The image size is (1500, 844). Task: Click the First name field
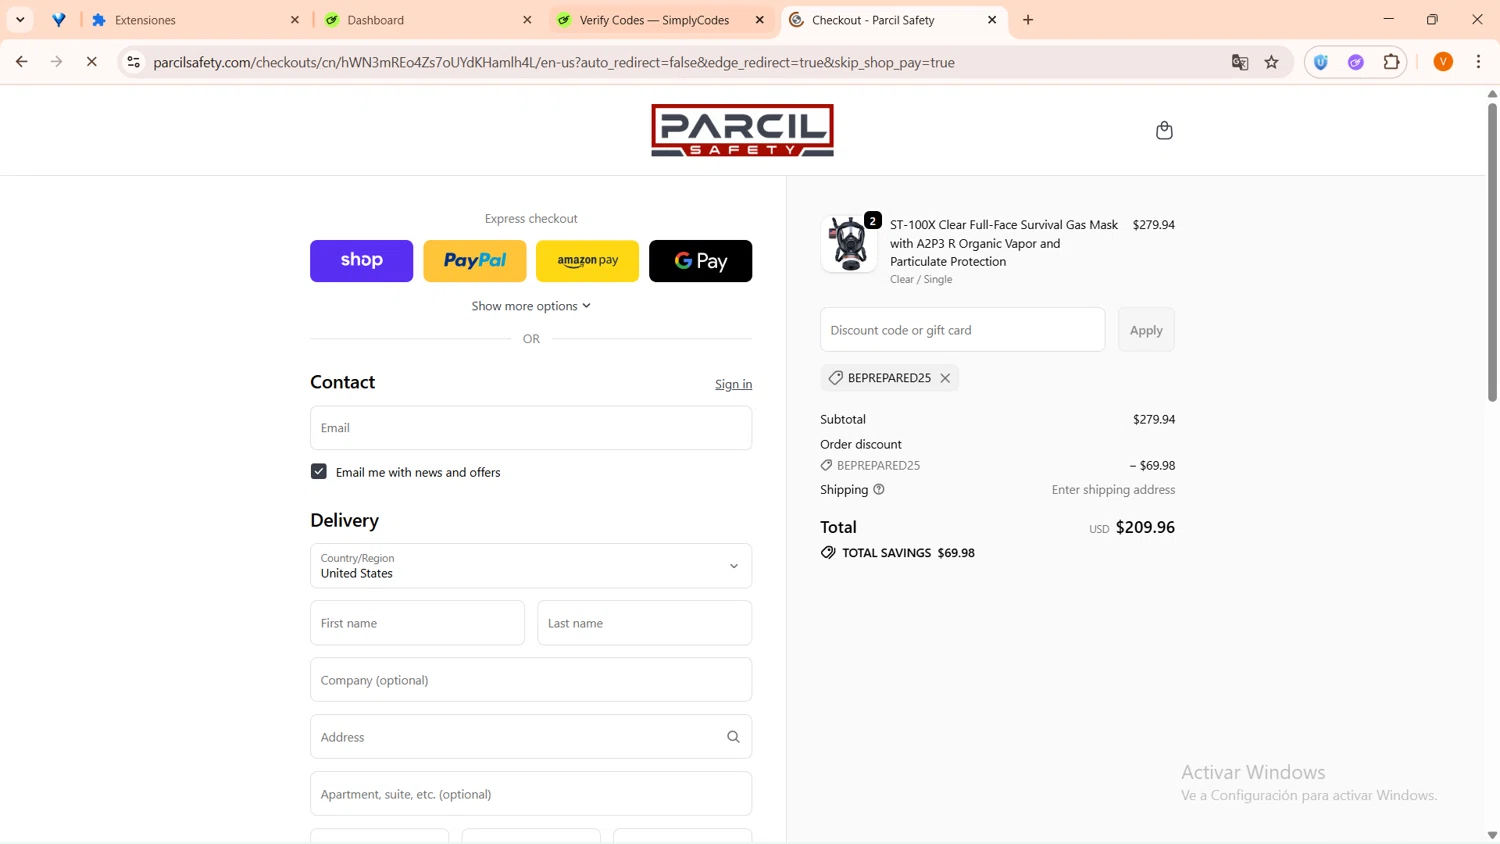tap(417, 623)
